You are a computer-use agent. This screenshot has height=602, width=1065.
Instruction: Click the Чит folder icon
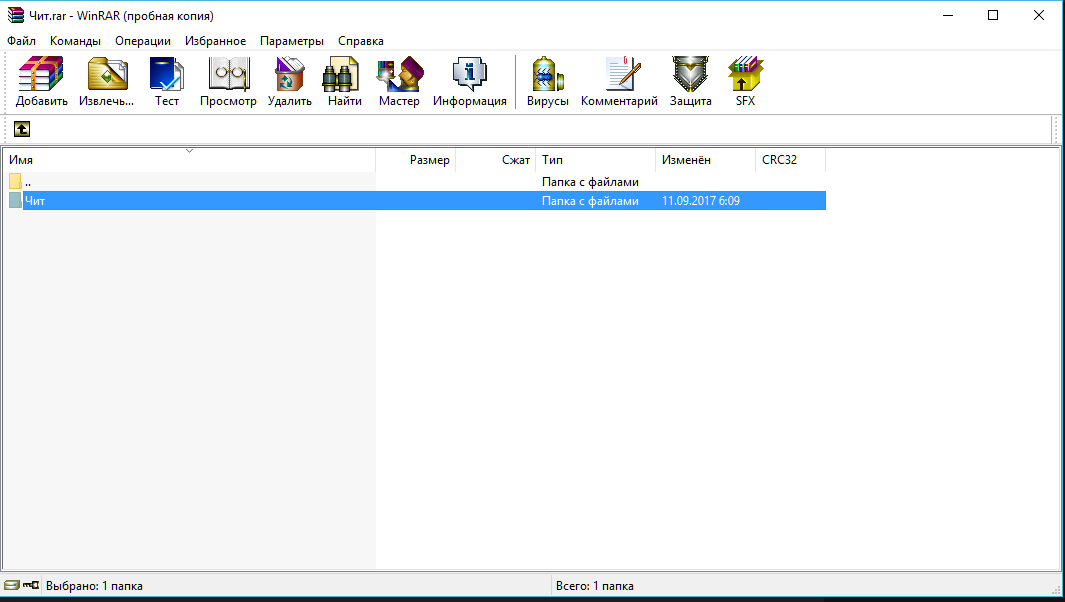coord(16,200)
